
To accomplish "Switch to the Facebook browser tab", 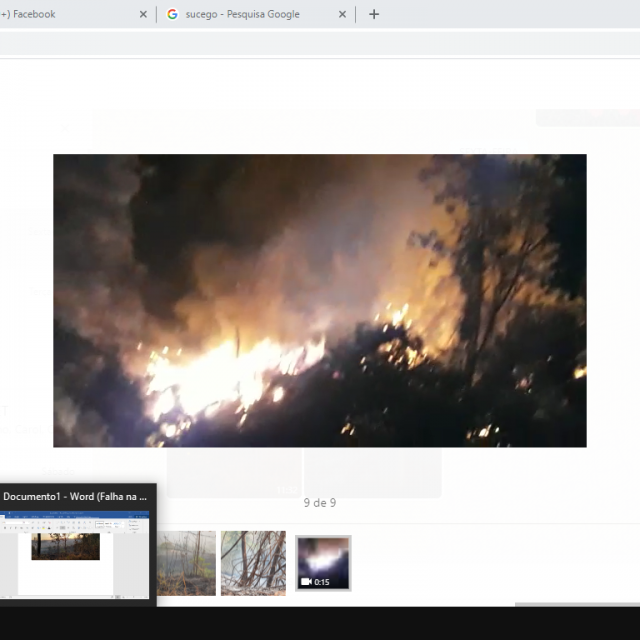I will (60, 14).
